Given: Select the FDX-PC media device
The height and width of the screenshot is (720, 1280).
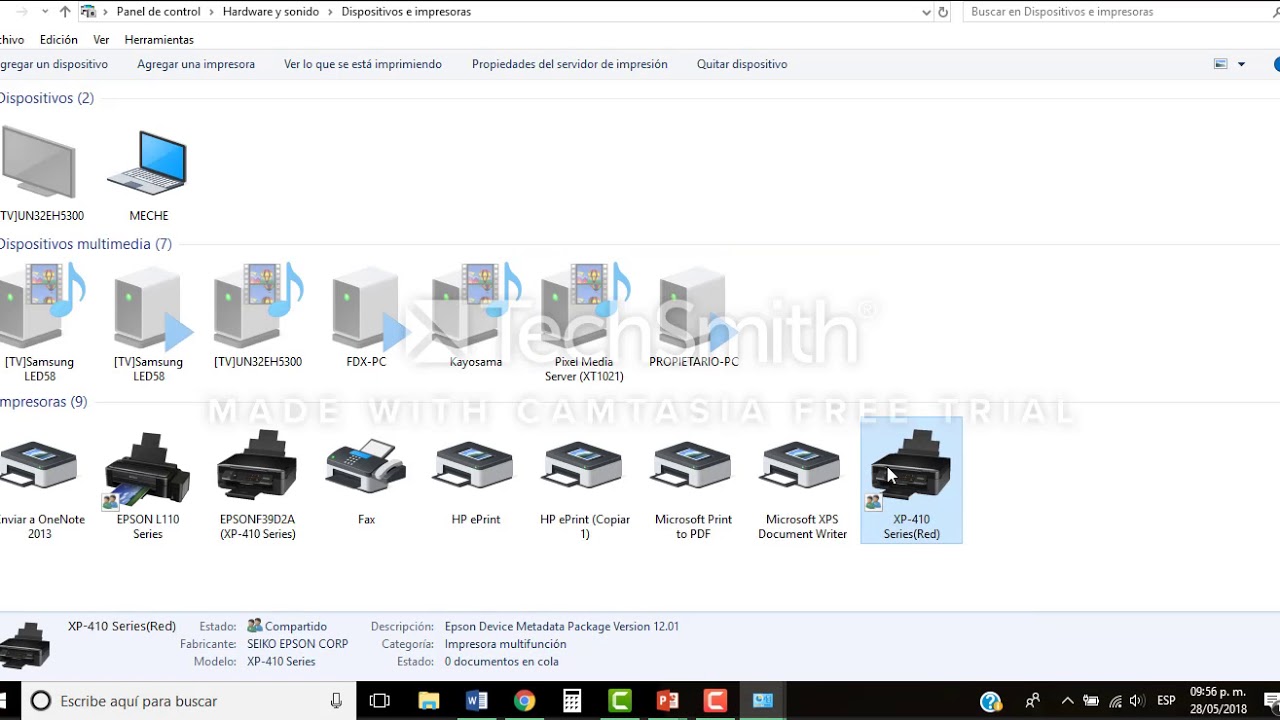Looking at the screenshot, I should pyautogui.click(x=366, y=317).
